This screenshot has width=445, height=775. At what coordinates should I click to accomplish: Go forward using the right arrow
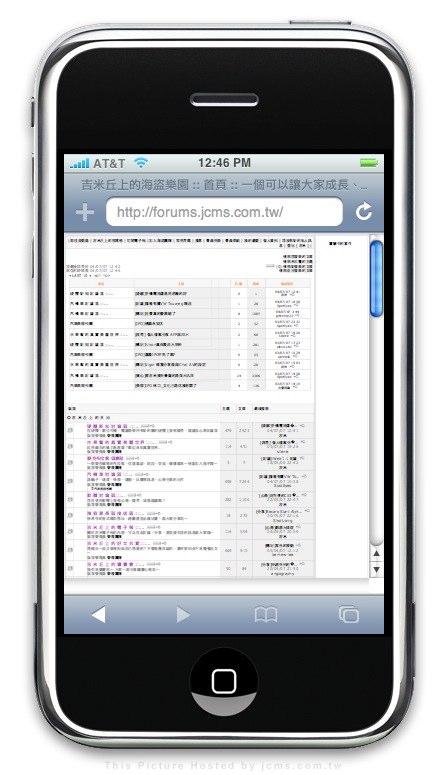click(x=183, y=615)
